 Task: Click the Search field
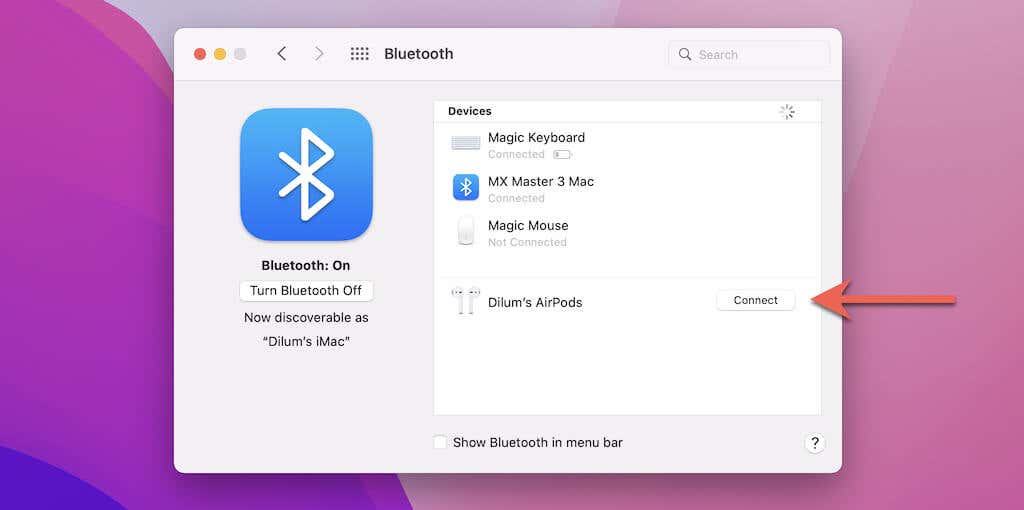click(749, 54)
